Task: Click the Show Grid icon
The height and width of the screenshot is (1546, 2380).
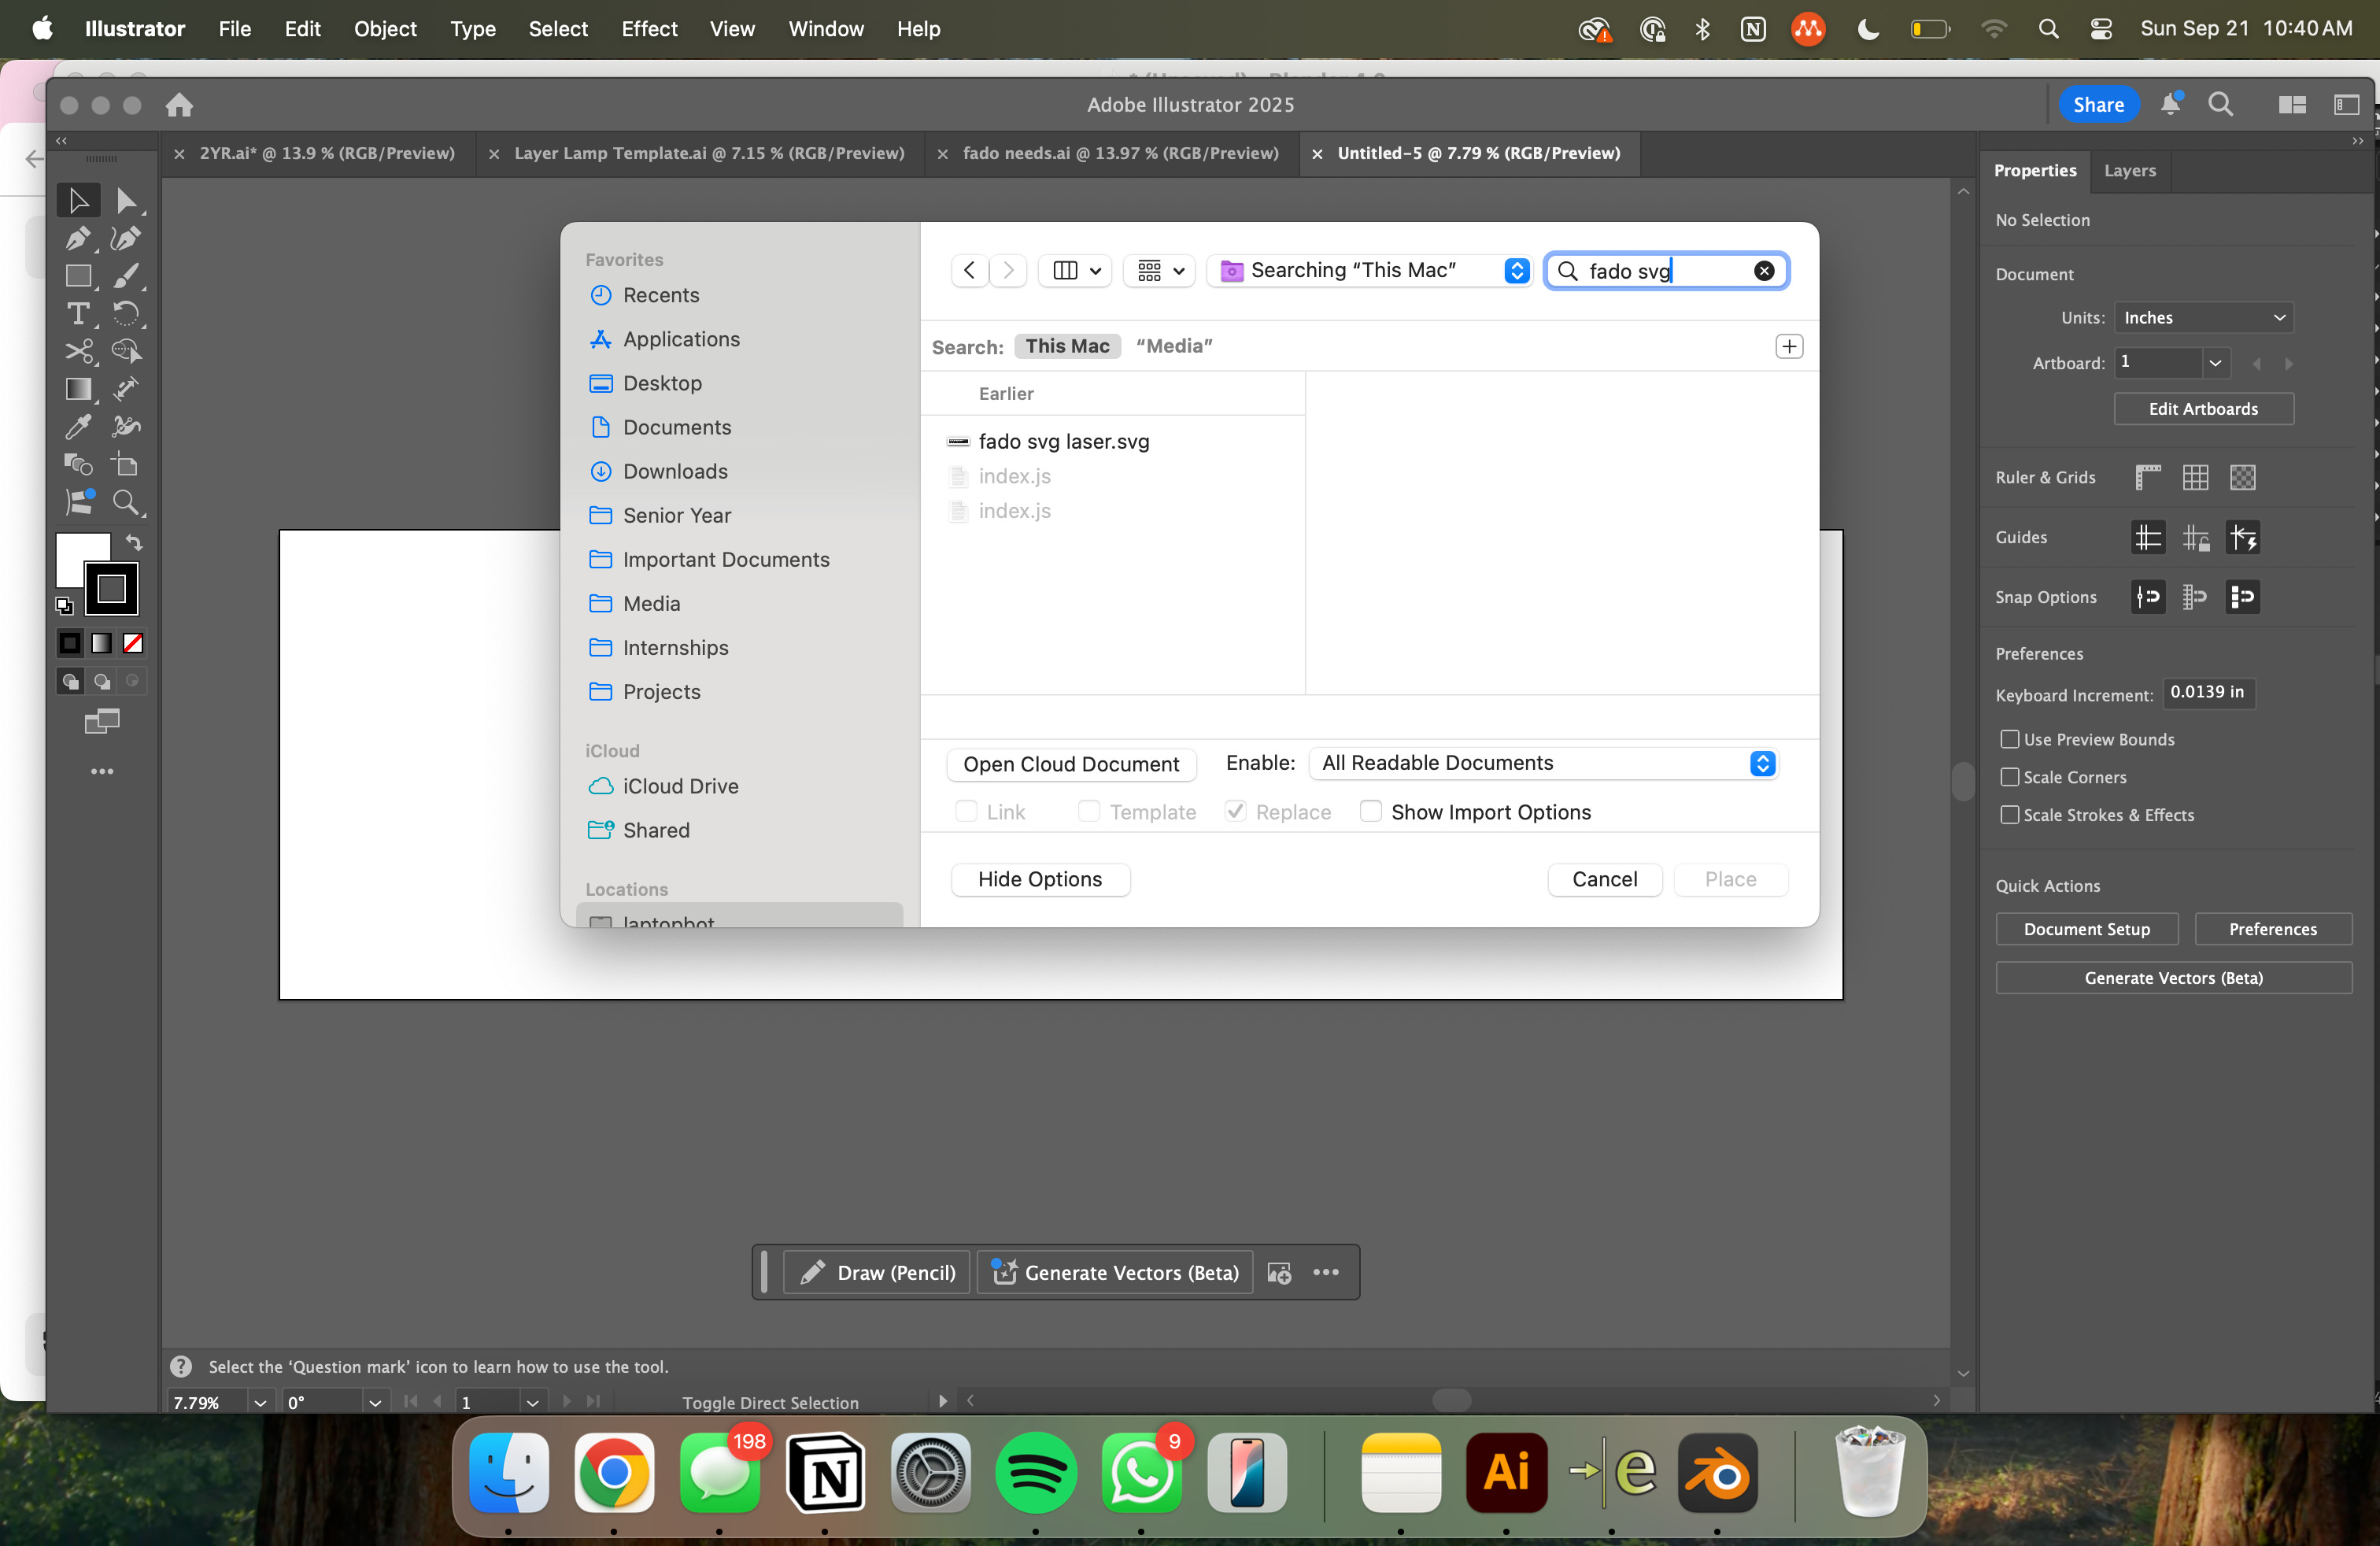Action: (2195, 477)
